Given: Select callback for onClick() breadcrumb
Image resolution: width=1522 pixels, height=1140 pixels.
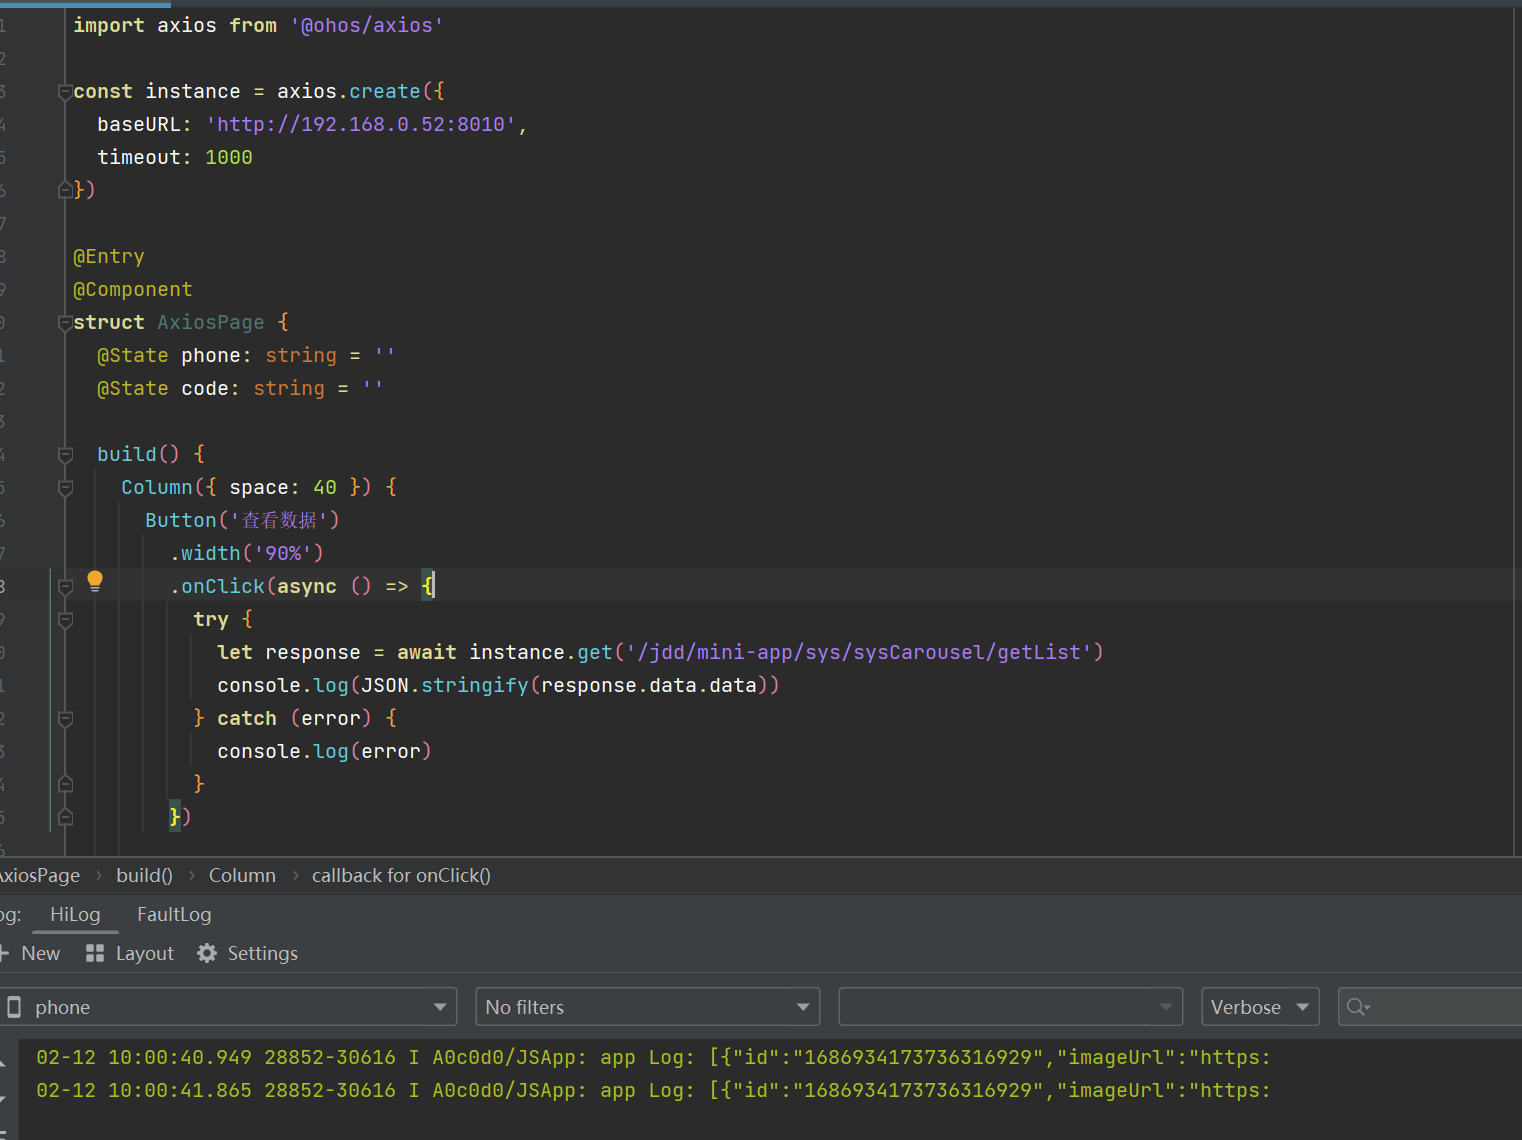Looking at the screenshot, I should coord(401,875).
